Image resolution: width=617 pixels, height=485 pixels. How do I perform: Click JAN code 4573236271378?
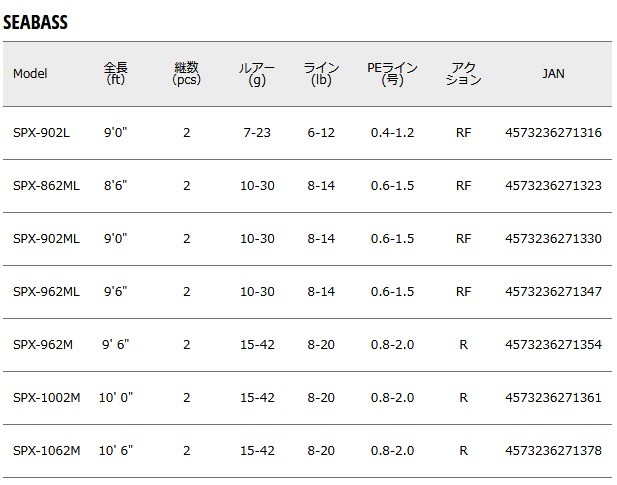point(554,451)
